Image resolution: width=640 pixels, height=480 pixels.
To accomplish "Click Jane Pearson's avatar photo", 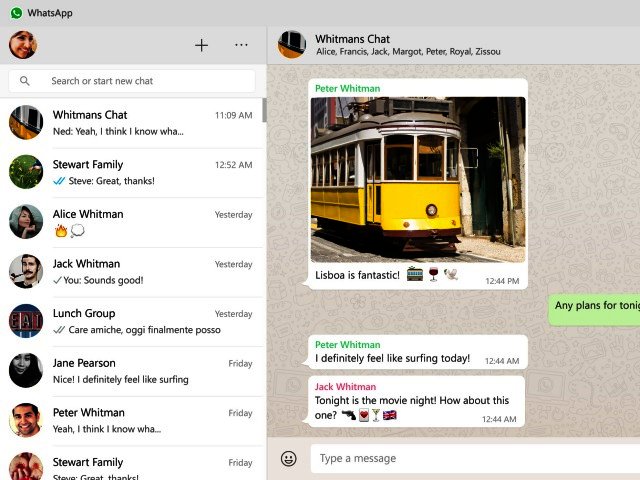I will tap(26, 371).
